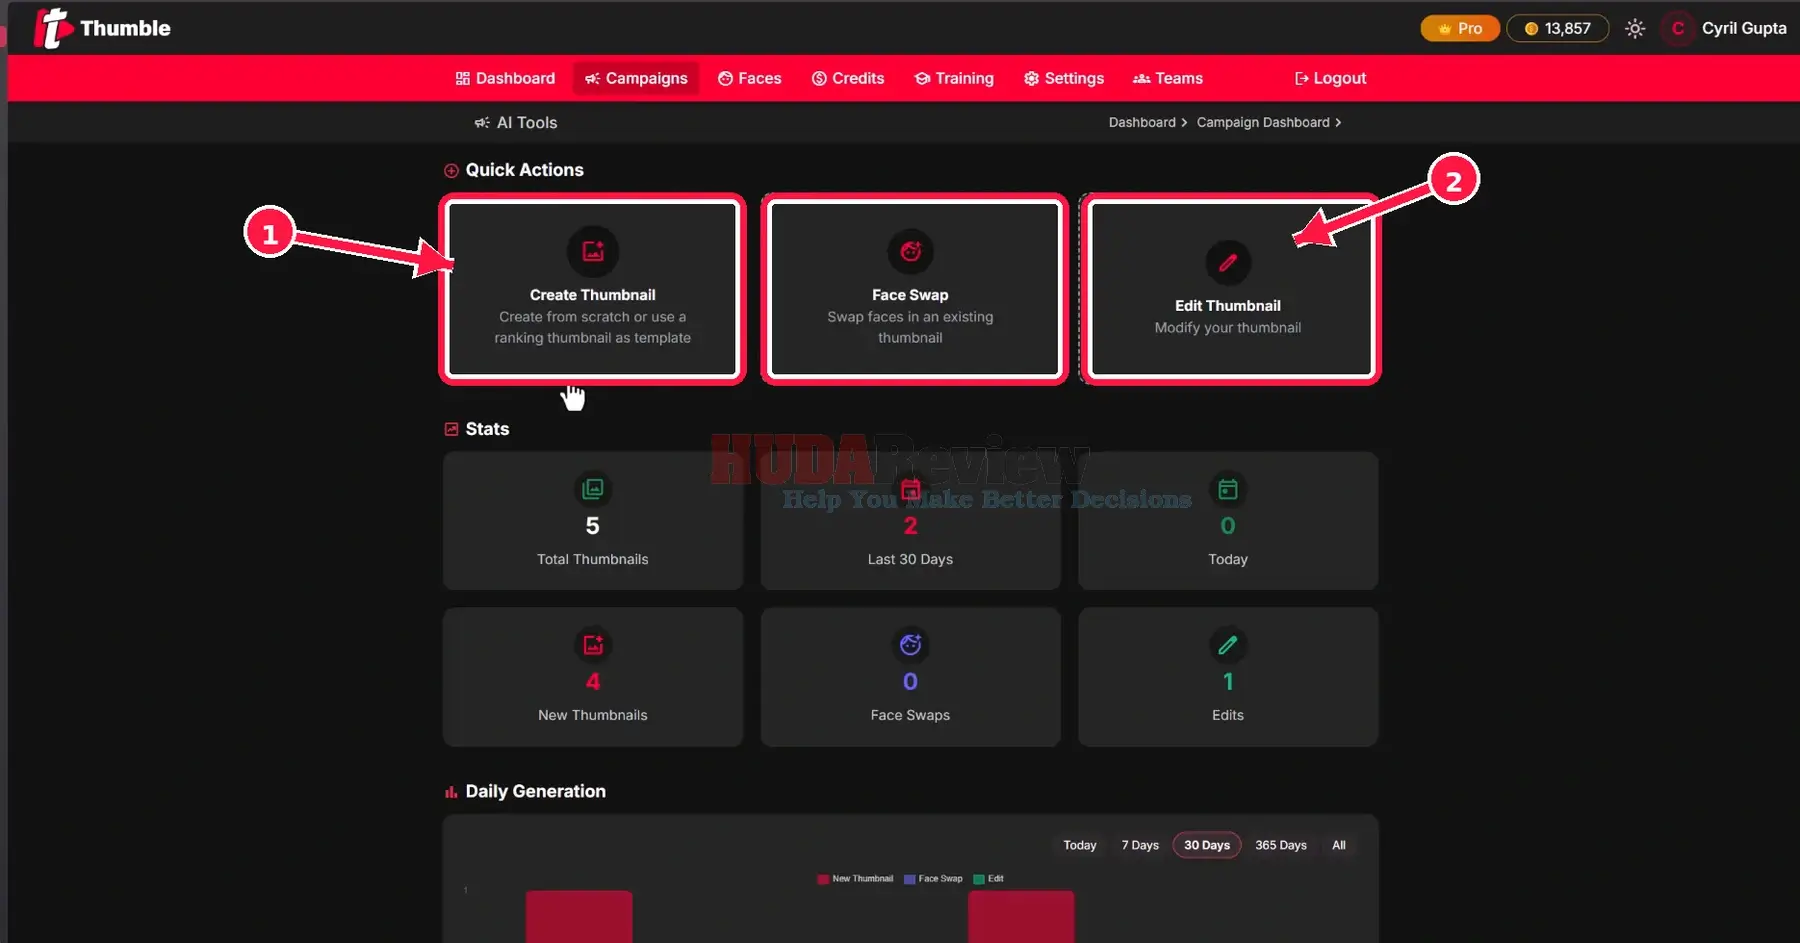
Task: Toggle Face Swap legend swatch
Action: click(x=910, y=879)
